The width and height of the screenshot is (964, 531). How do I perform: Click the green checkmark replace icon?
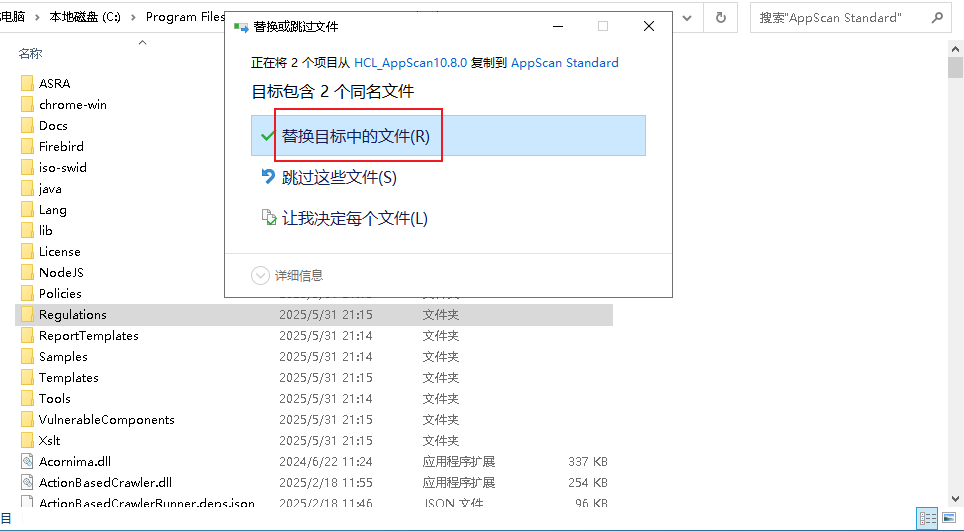(267, 136)
